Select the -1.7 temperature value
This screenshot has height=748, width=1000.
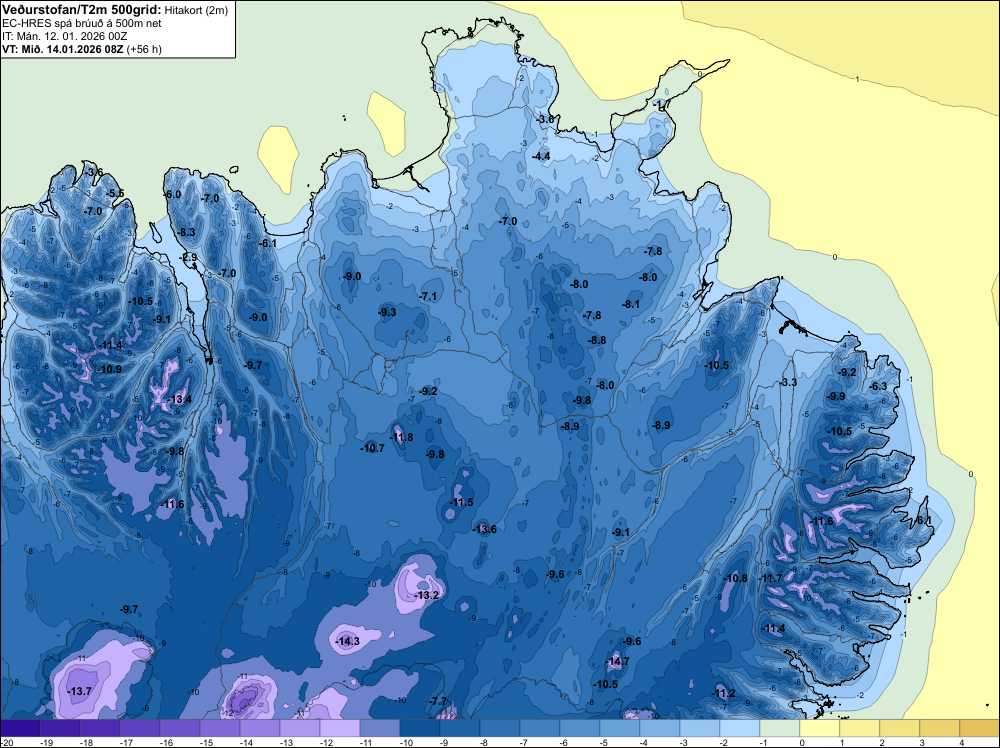click(x=663, y=104)
